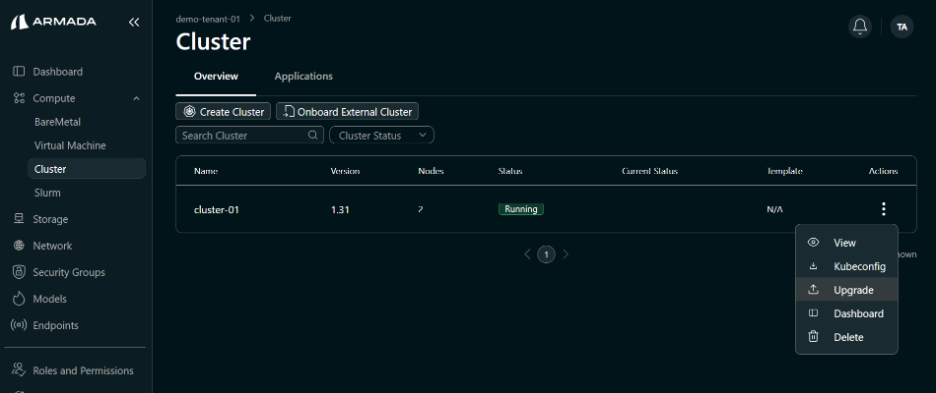The image size is (936, 393).
Task: Click the Roles and Permissions icon
Action: click(x=19, y=370)
